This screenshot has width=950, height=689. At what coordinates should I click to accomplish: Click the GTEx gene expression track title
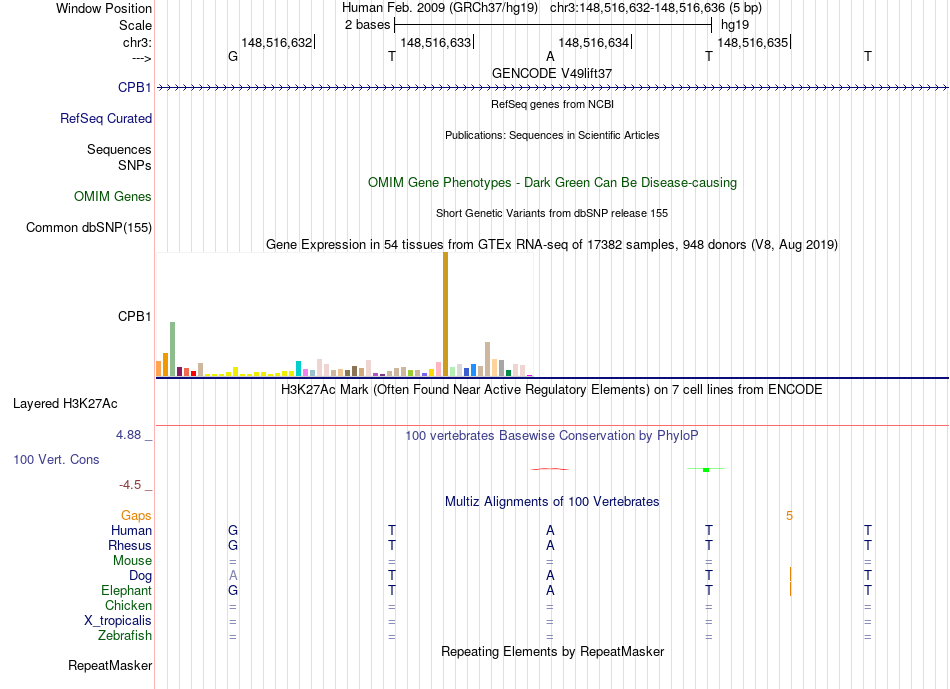552,244
